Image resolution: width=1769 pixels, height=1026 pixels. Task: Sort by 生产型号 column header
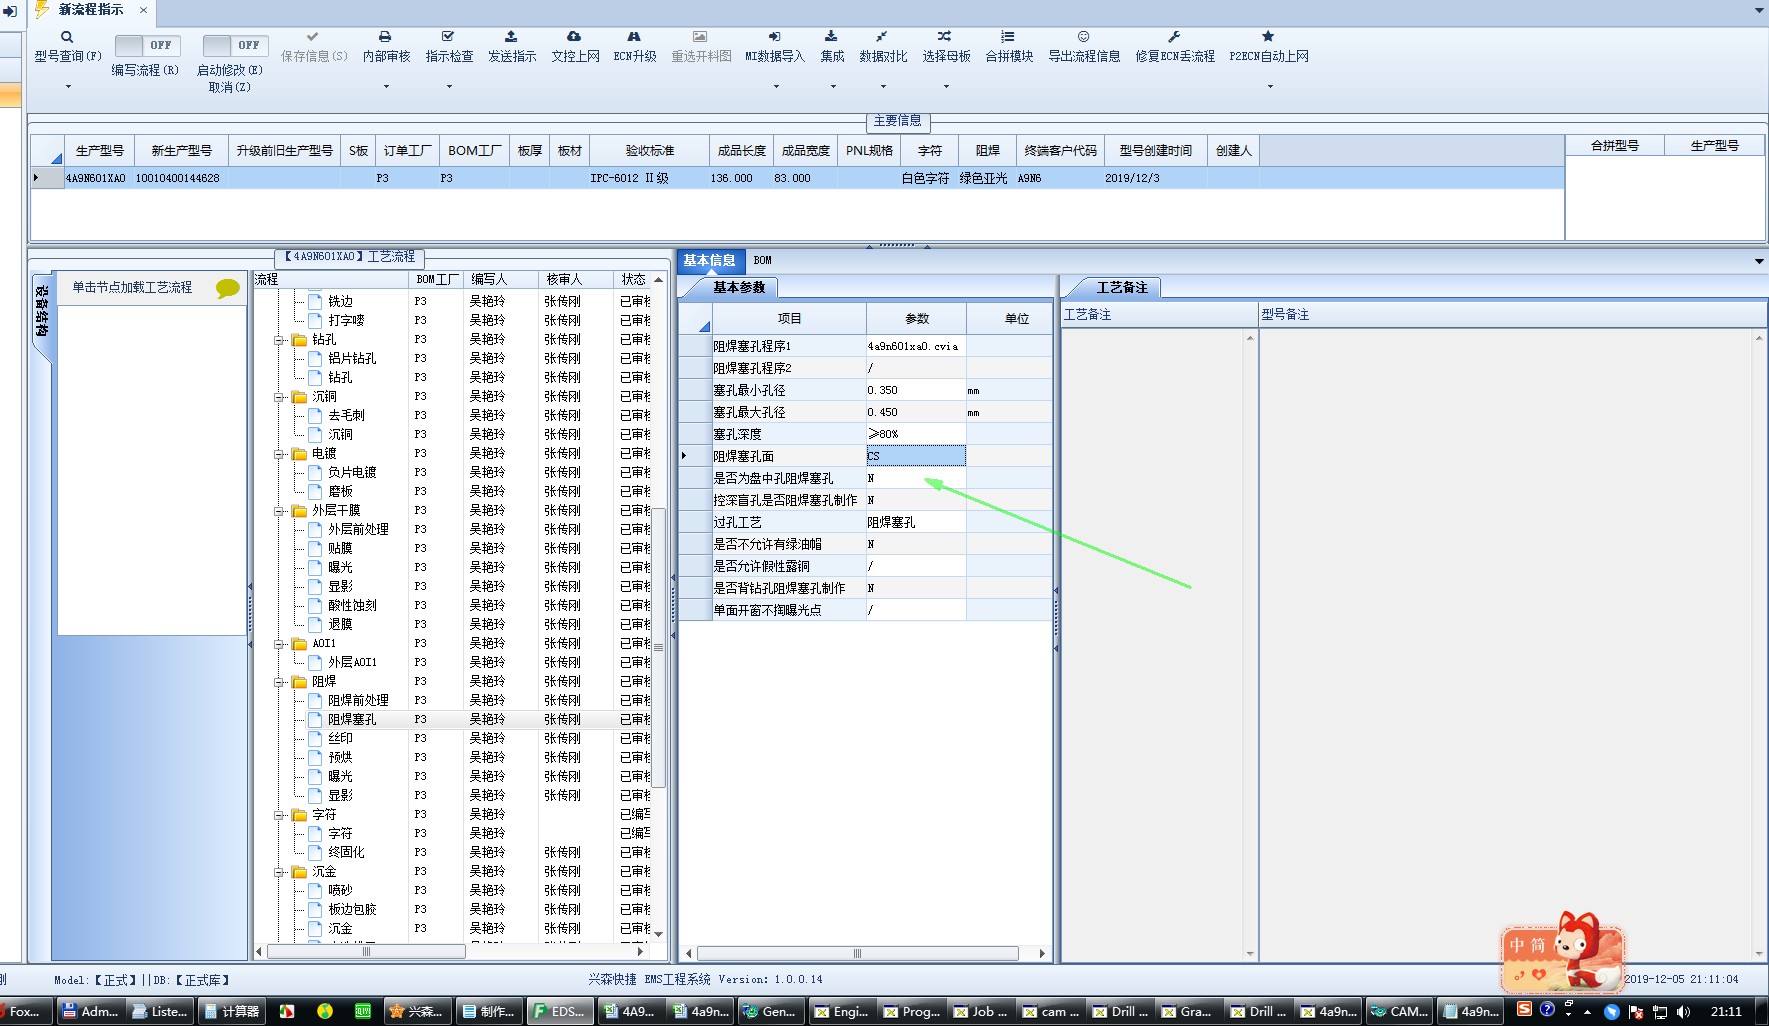click(99, 150)
